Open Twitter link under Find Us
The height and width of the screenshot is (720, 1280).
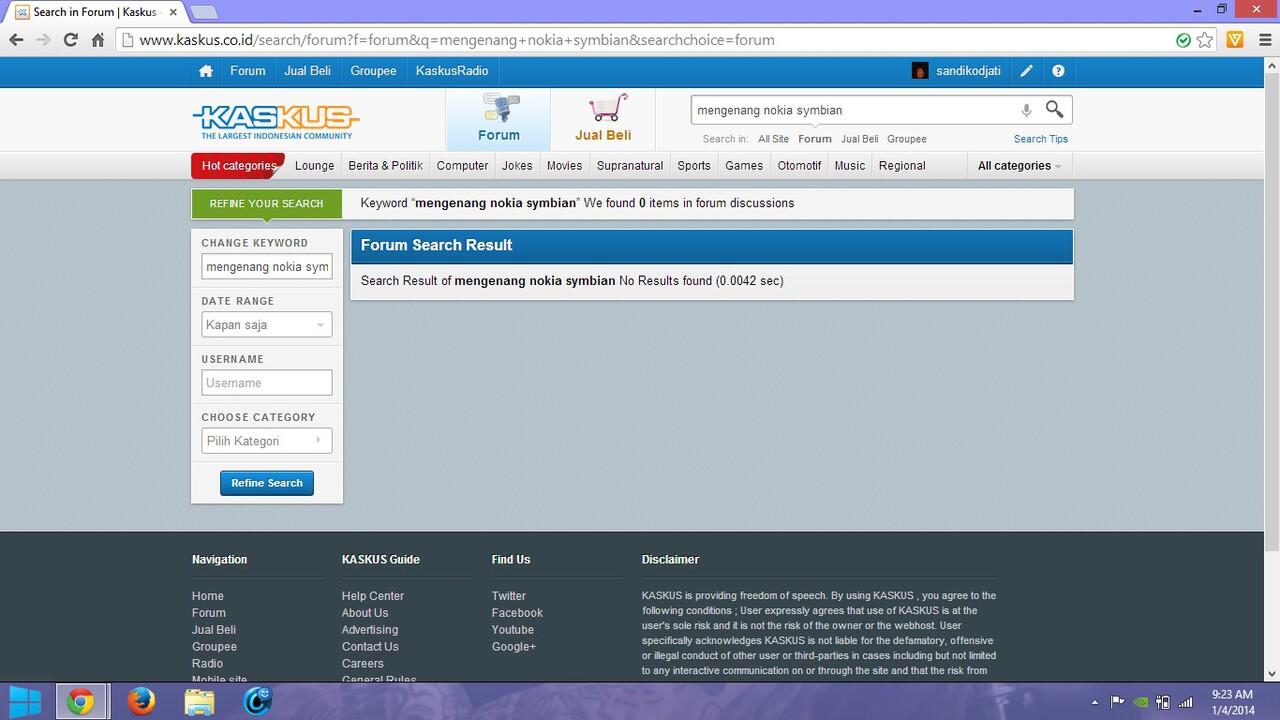(x=509, y=596)
